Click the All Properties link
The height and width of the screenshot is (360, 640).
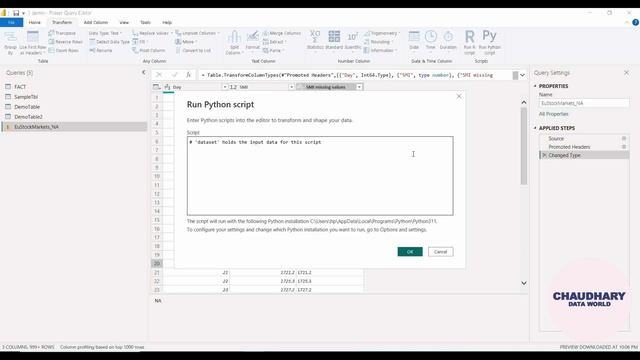pos(553,114)
